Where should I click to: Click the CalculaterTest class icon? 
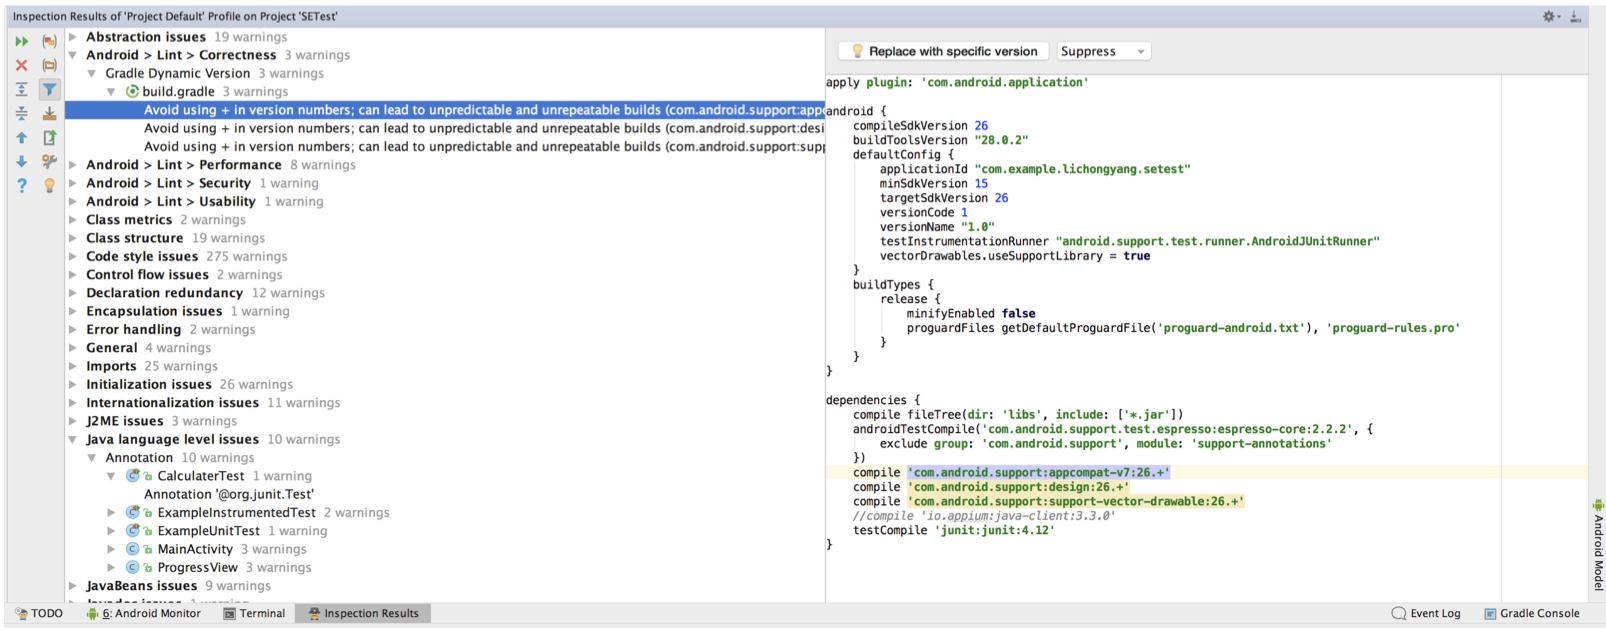pos(132,476)
